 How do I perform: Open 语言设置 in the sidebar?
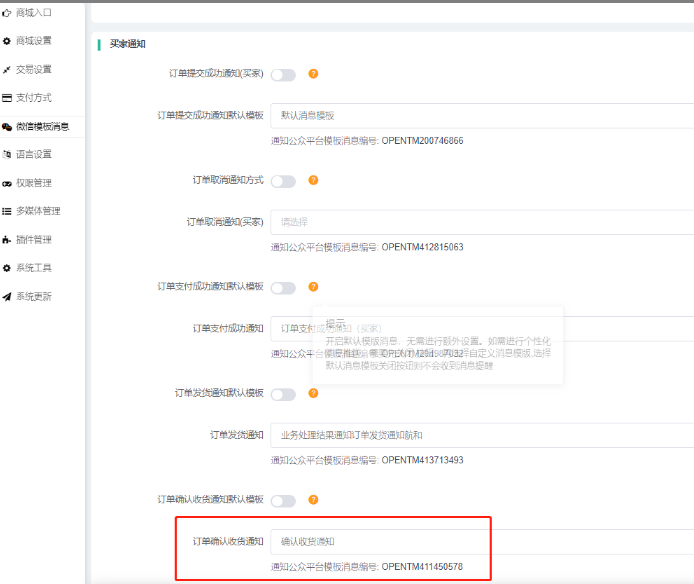click(34, 155)
